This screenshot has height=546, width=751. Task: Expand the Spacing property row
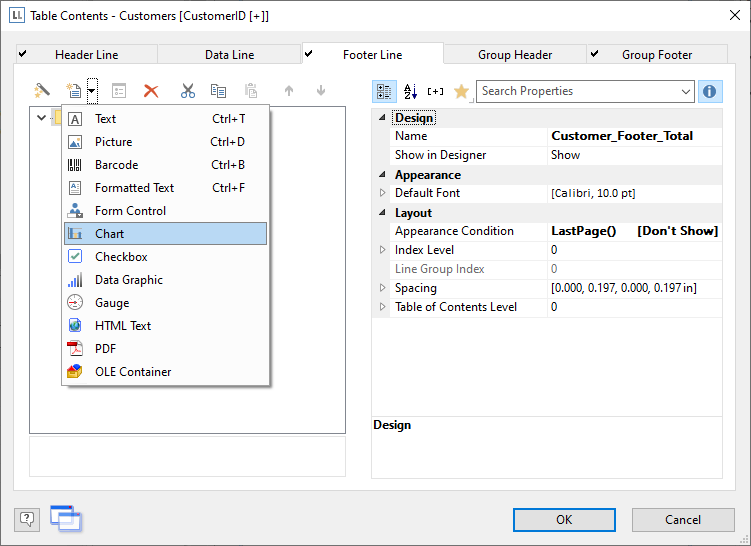pos(382,288)
